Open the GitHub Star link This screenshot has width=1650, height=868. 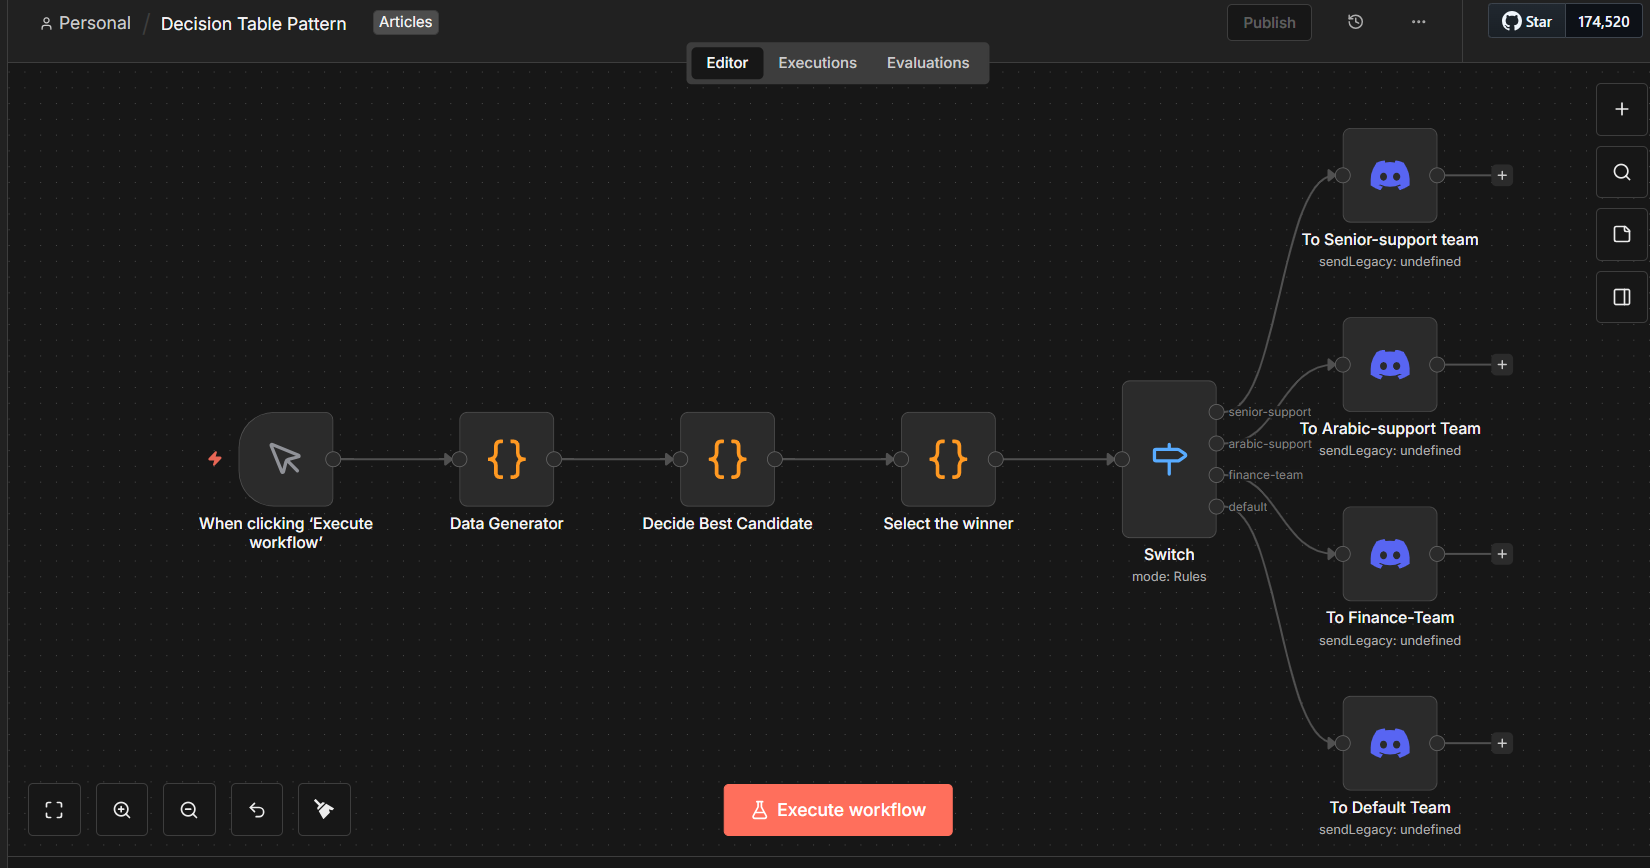1527,22
